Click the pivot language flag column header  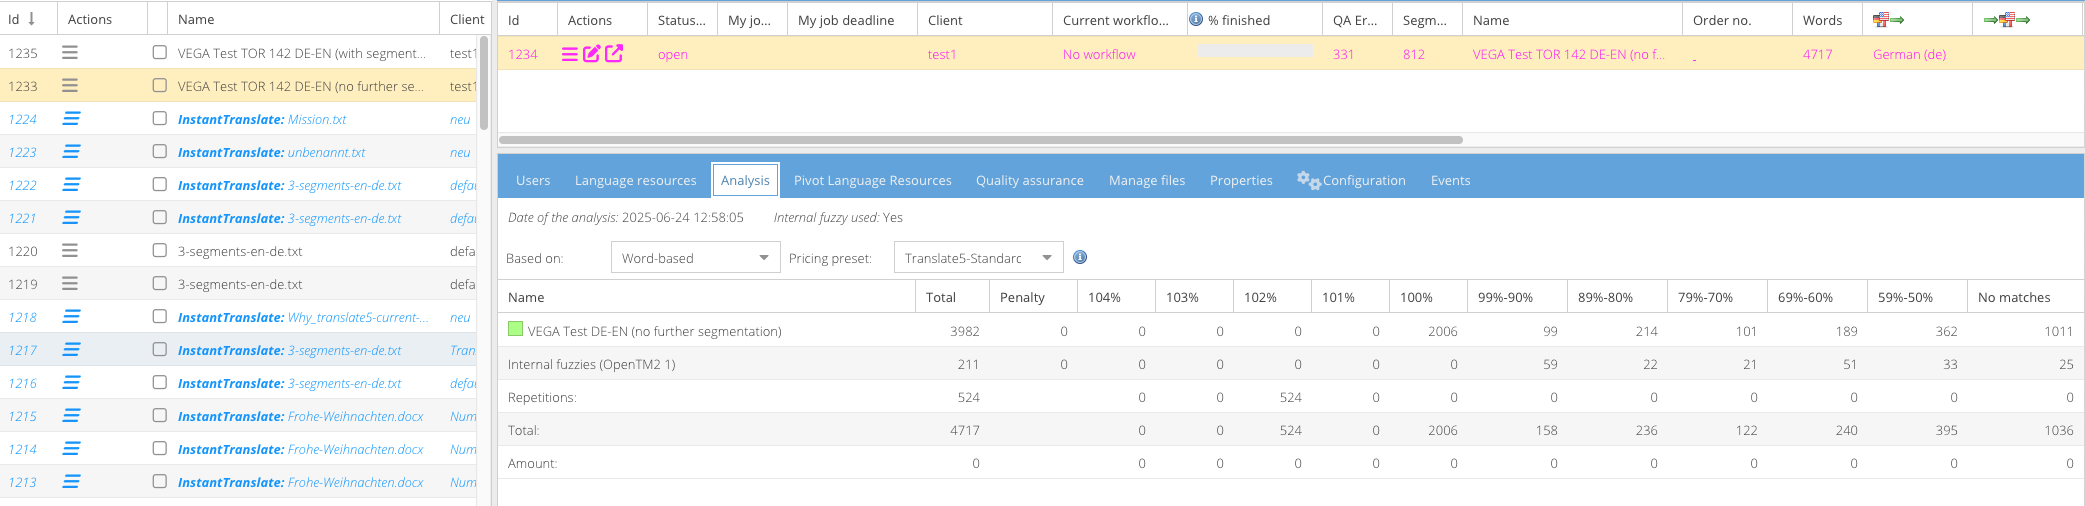coord(2006,20)
